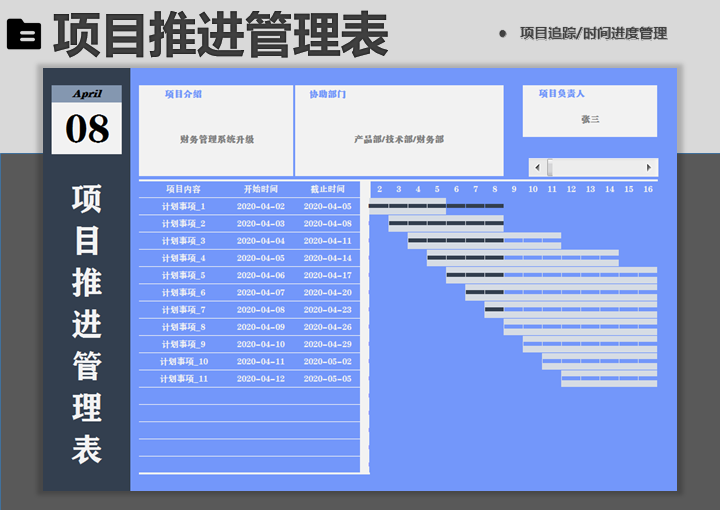Select the 项目内容 column header
This screenshot has height=510, width=720.
click(183, 189)
